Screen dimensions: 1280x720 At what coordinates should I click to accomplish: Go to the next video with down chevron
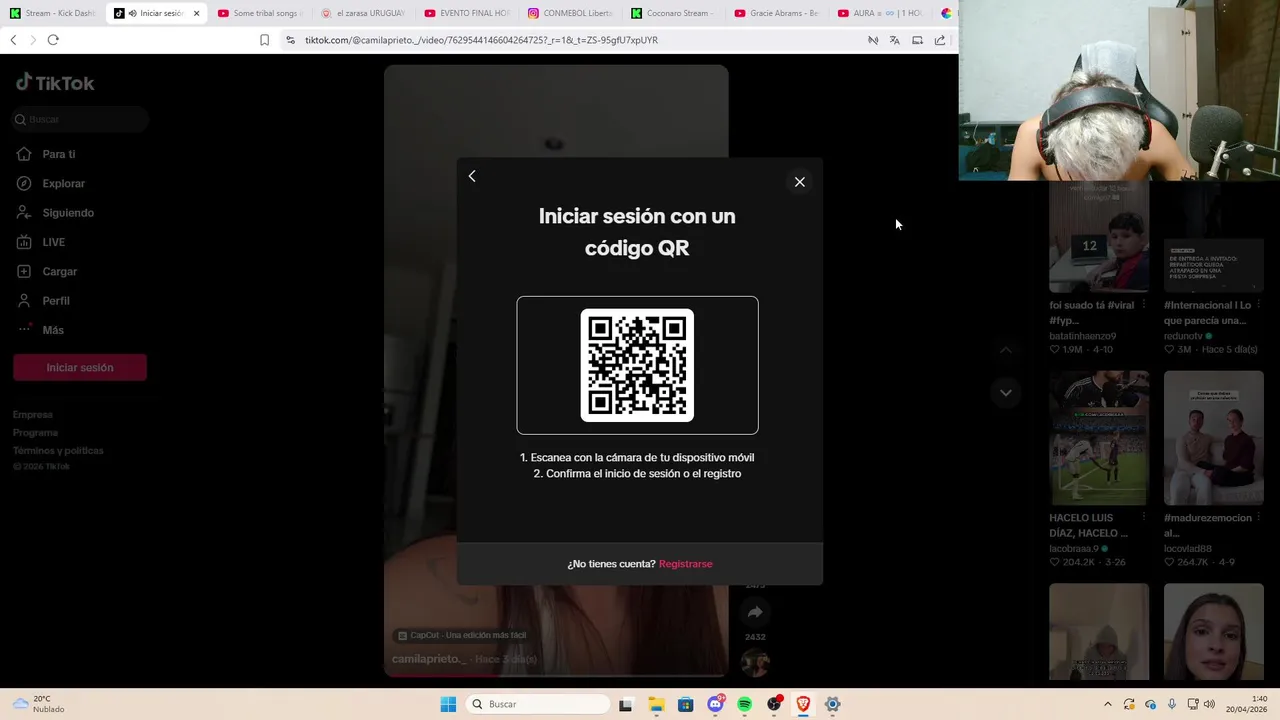tap(1006, 393)
